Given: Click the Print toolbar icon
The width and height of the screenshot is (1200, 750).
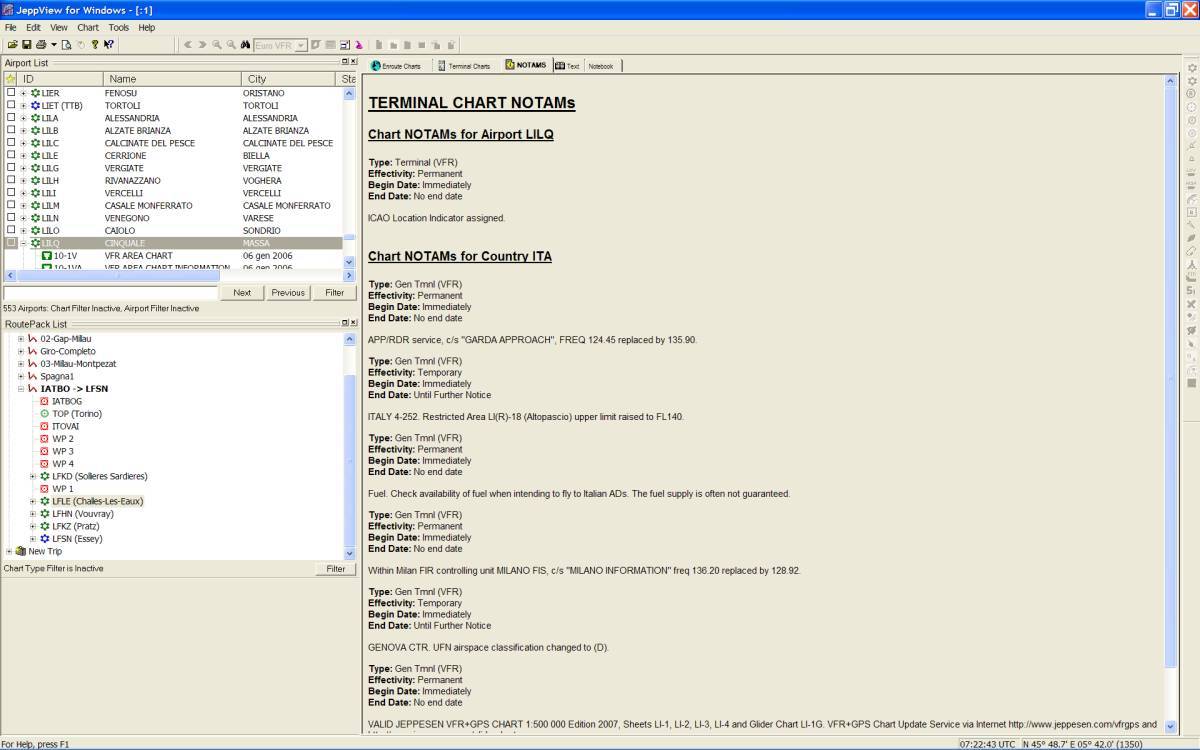Looking at the screenshot, I should coord(40,45).
